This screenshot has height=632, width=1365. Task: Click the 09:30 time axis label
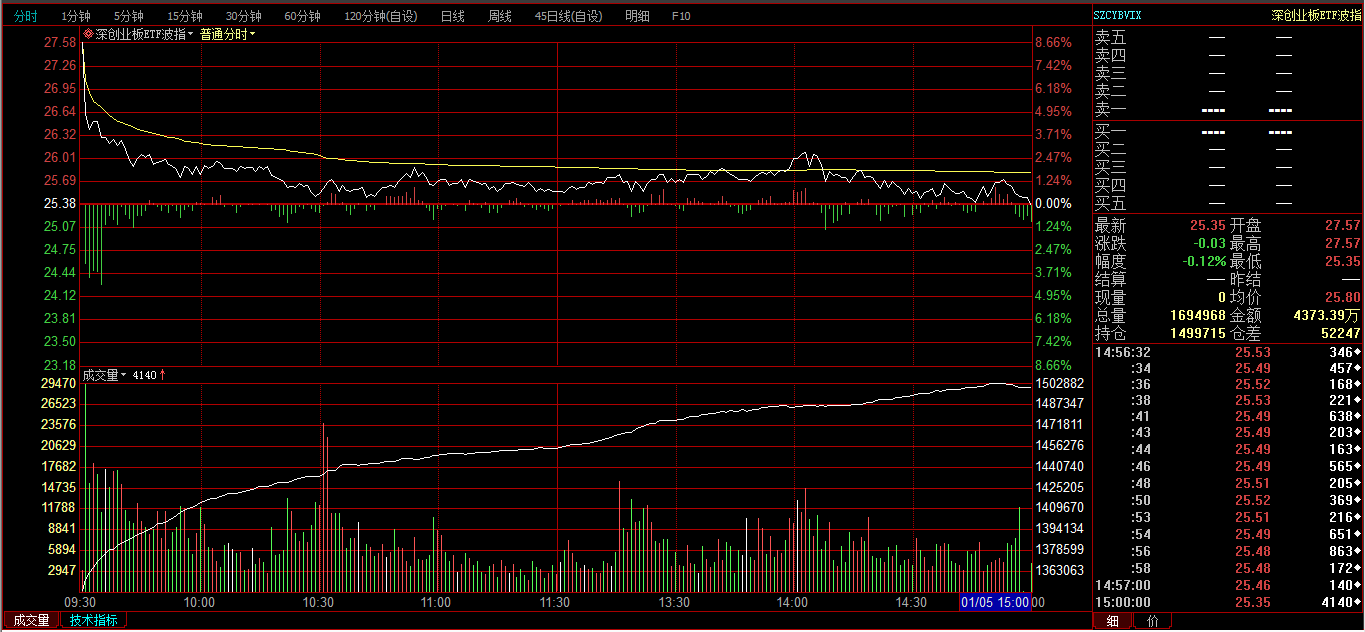click(x=80, y=603)
